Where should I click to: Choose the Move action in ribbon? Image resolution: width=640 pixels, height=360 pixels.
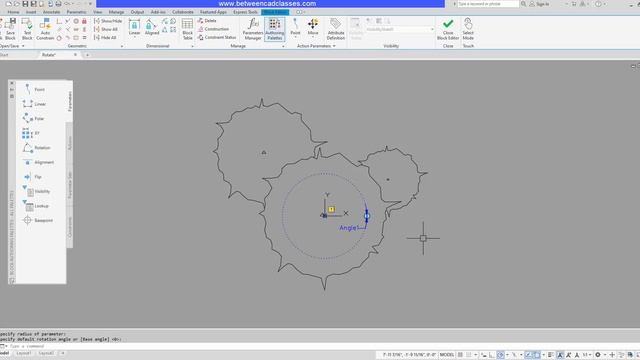point(313,27)
